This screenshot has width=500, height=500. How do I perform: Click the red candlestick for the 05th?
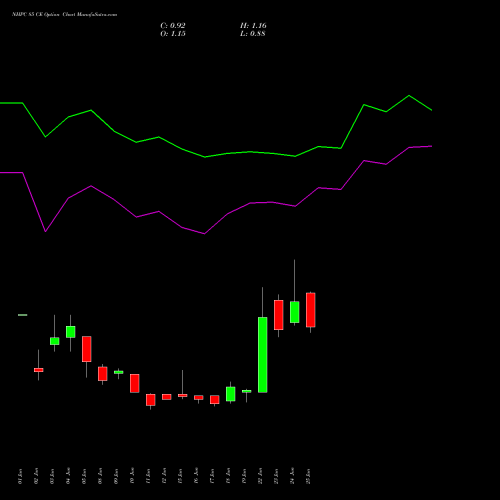pos(87,349)
